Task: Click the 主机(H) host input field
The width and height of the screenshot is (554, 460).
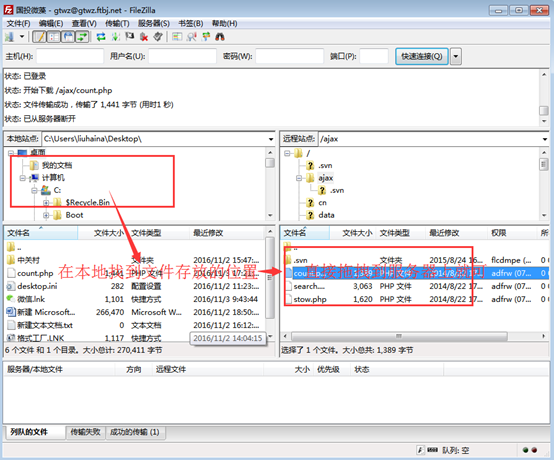Action: coord(70,56)
